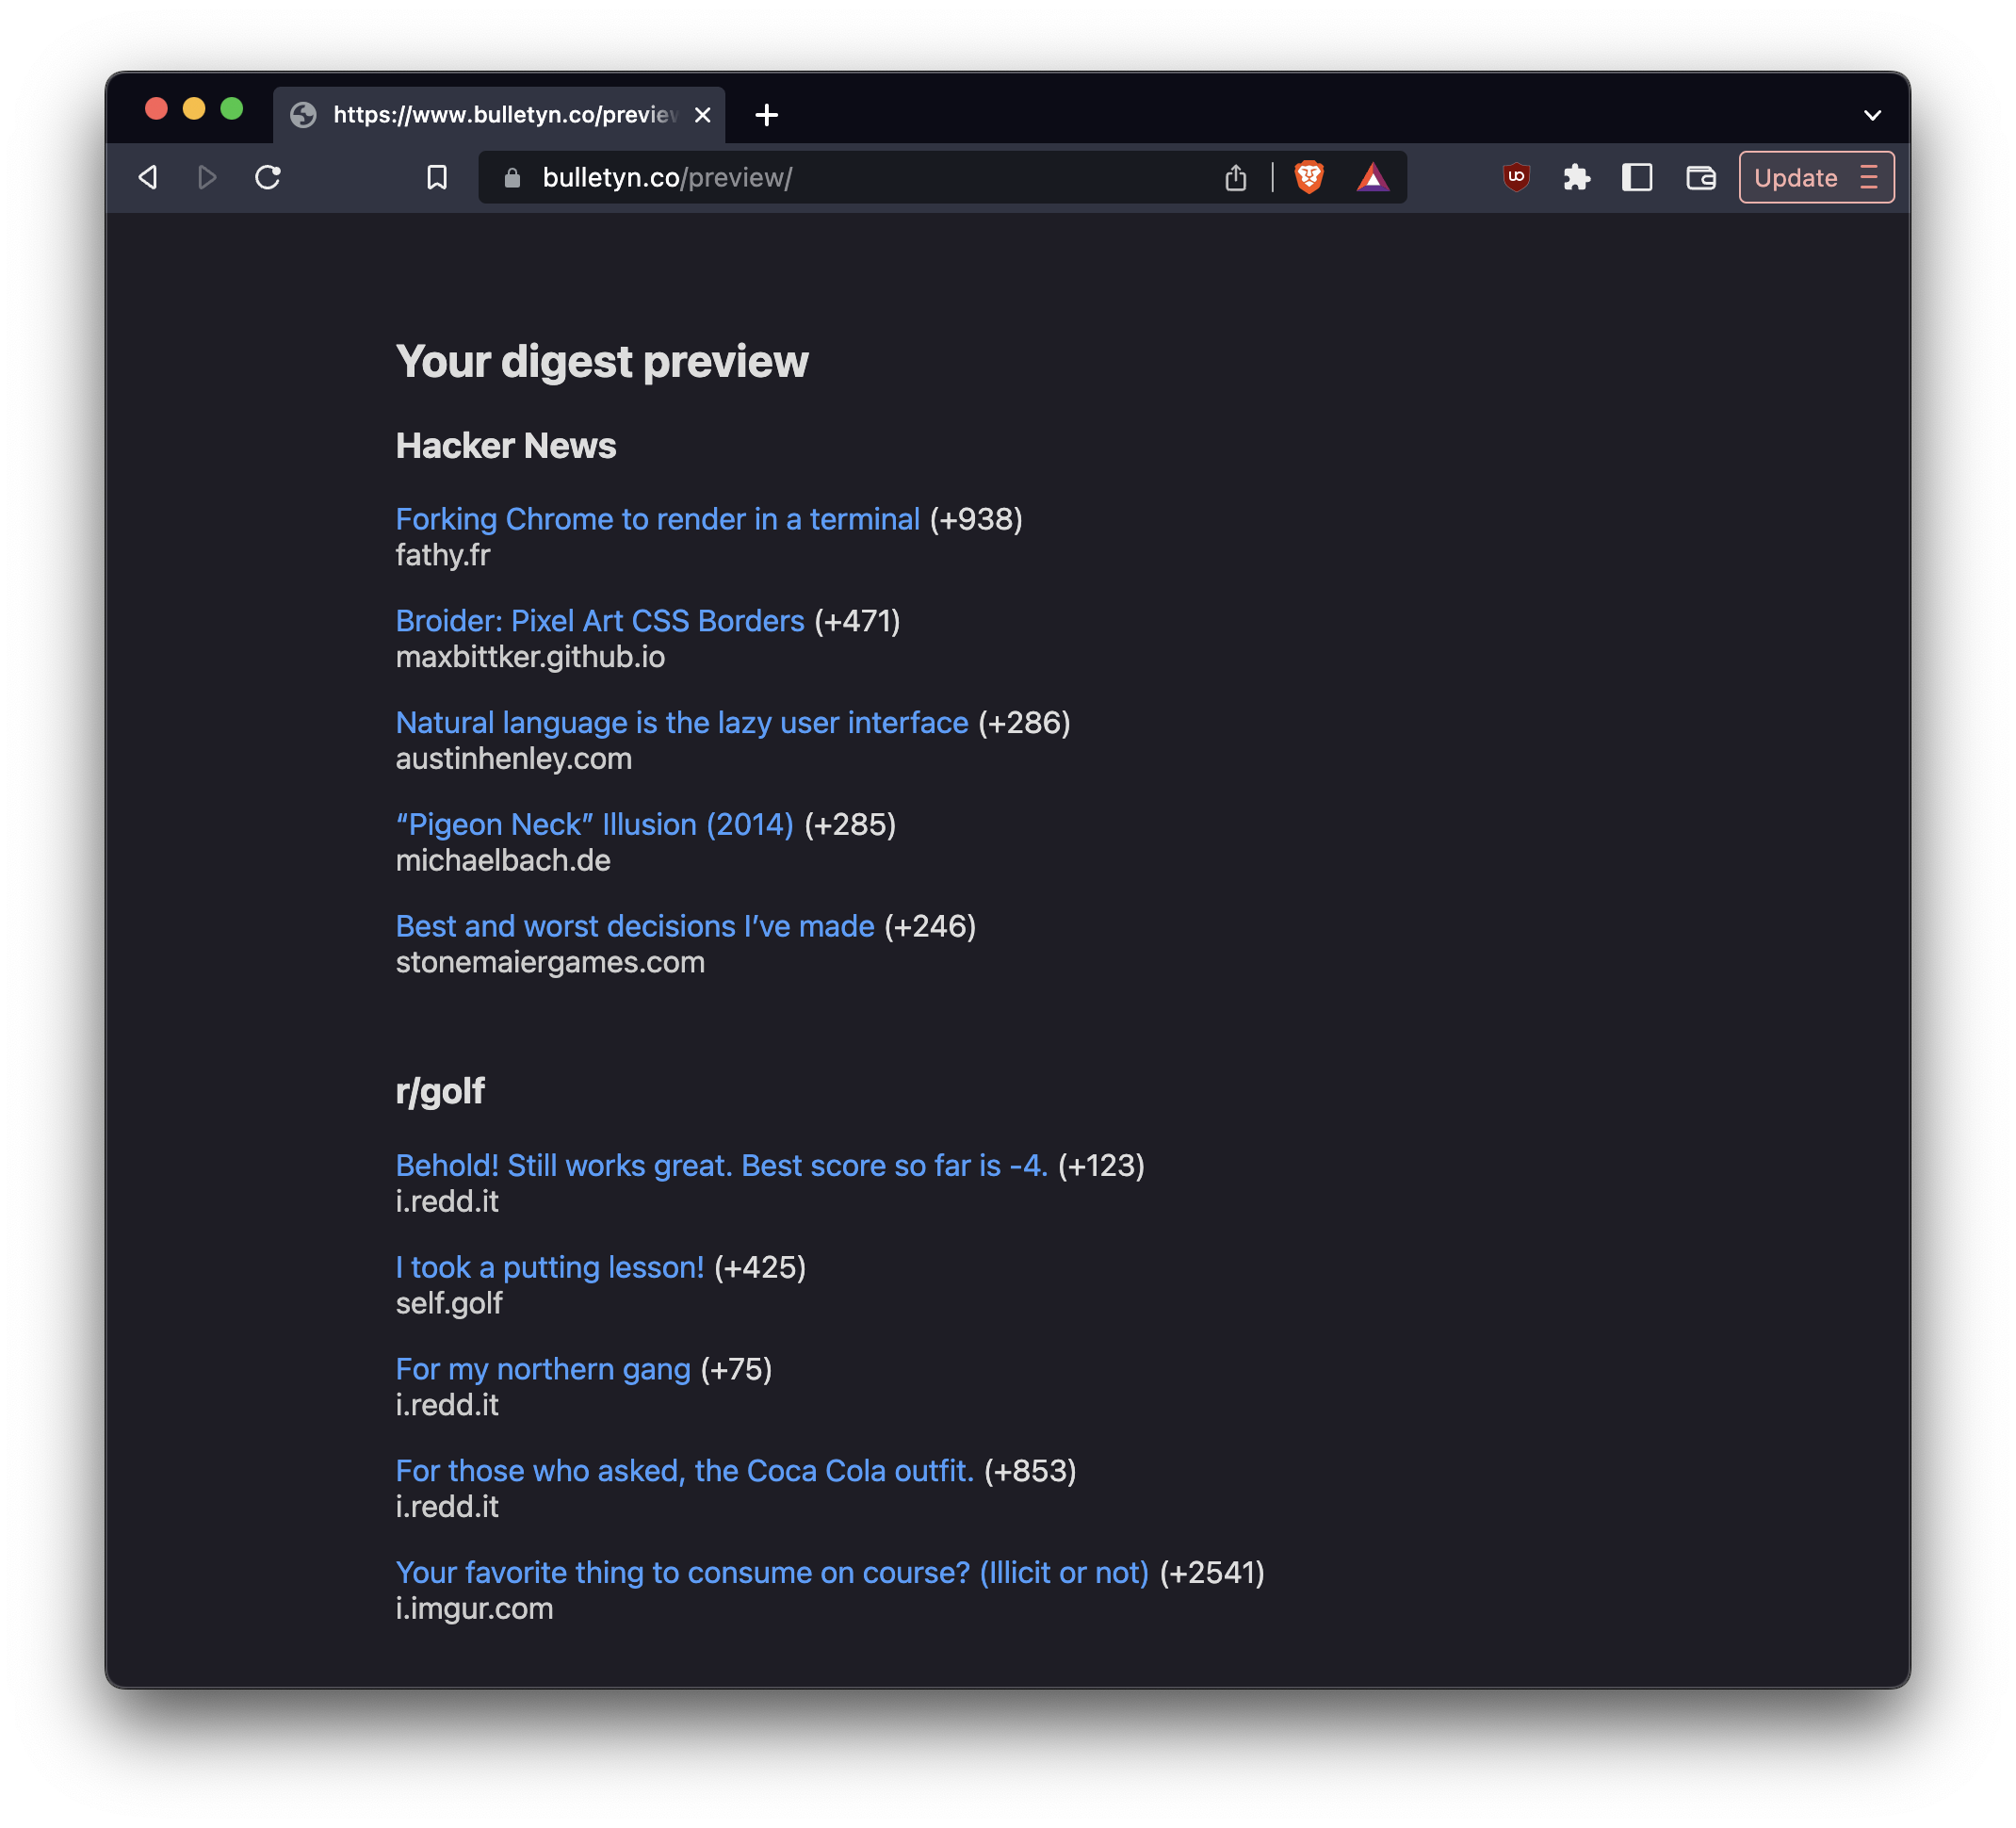Click the green fullscreen window button

point(232,109)
